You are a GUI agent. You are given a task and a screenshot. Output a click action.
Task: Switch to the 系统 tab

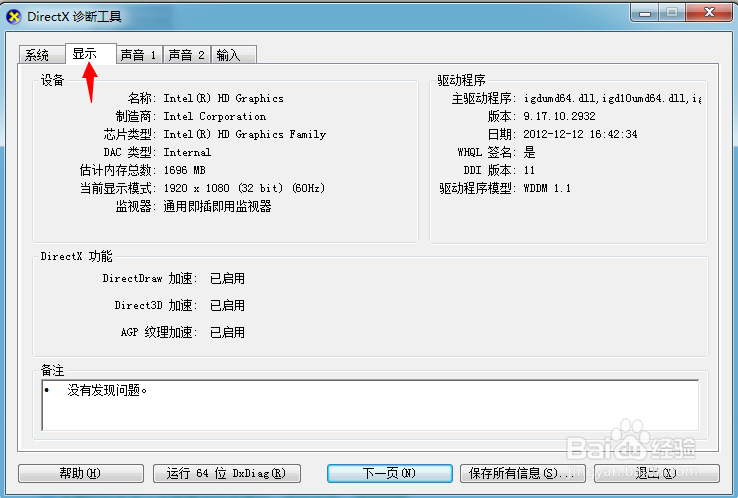(42, 55)
